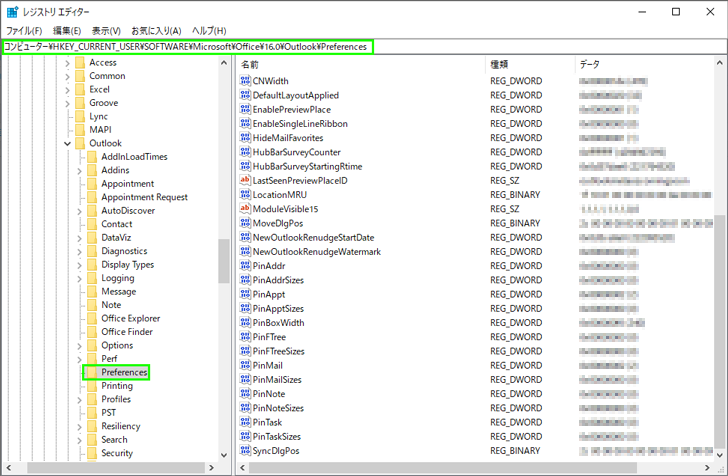The width and height of the screenshot is (728, 476).
Task: Select the PinTaskSizes value name
Action: (x=277, y=437)
